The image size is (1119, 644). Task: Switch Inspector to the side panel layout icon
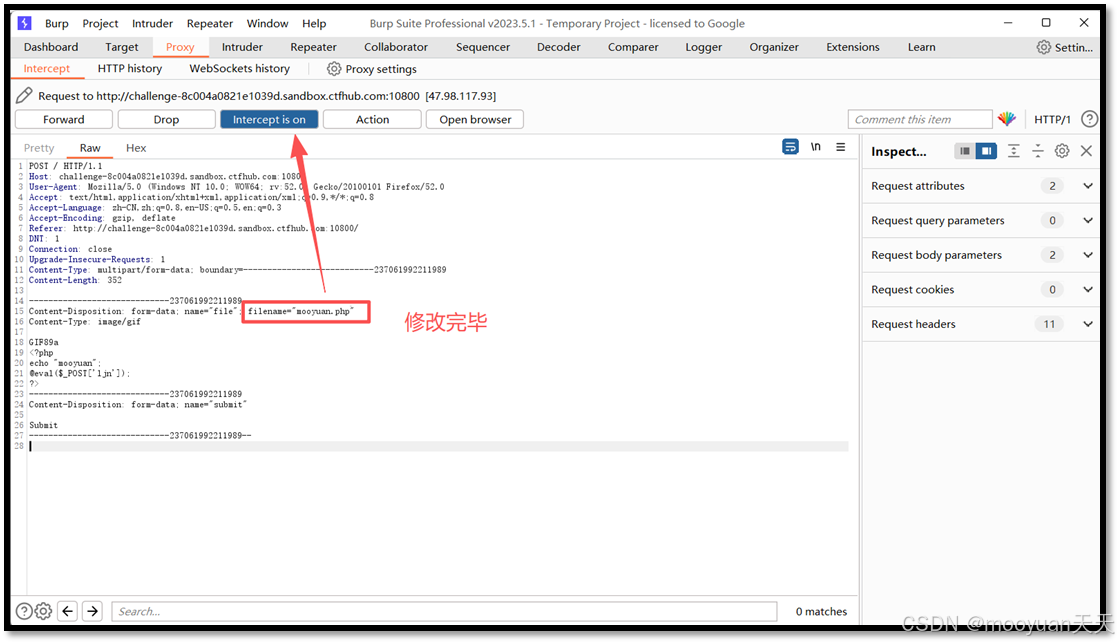coord(986,151)
